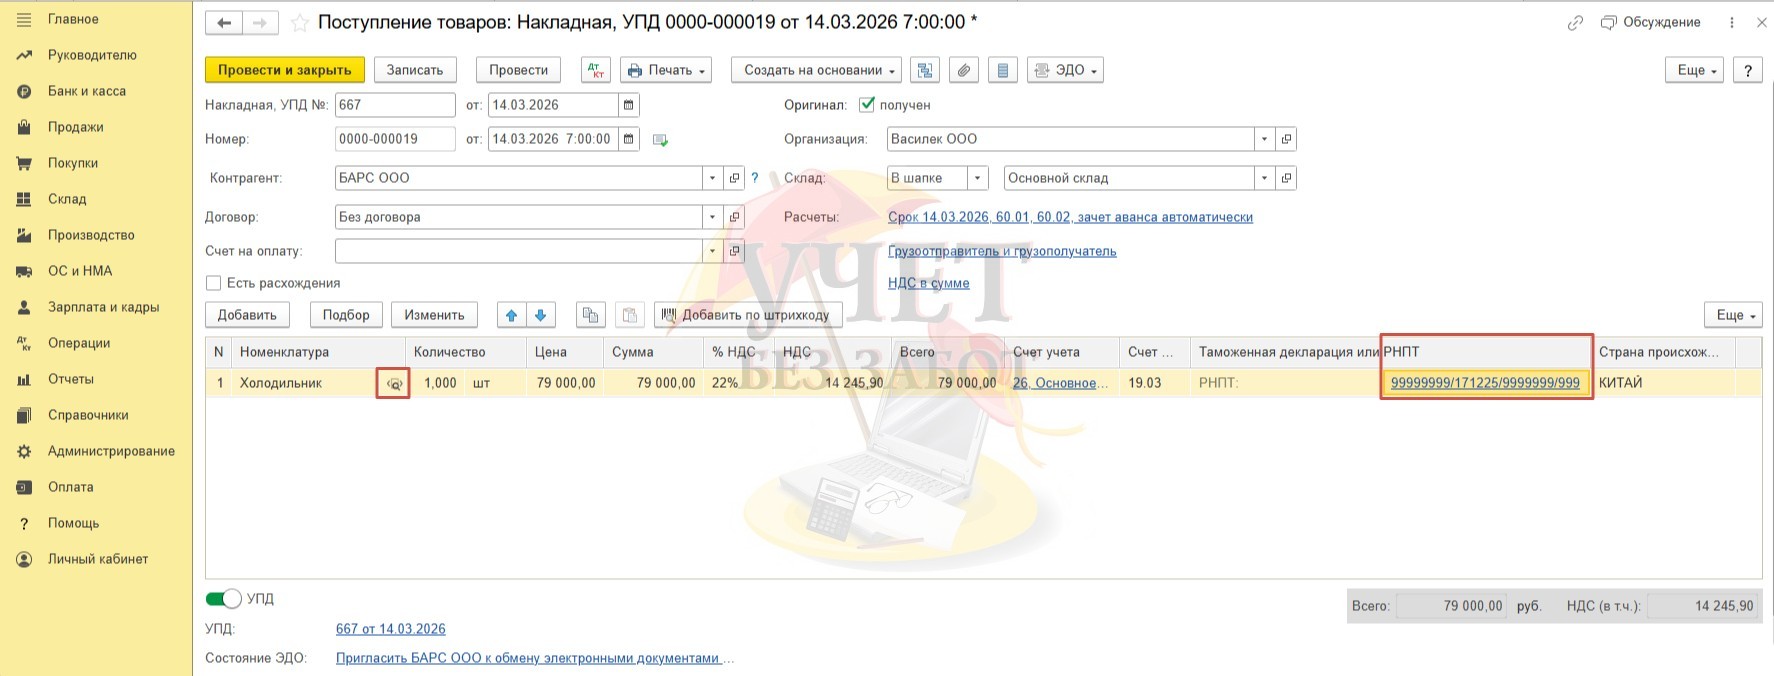Open the document structure icon next to Создать на основании

coord(925,70)
